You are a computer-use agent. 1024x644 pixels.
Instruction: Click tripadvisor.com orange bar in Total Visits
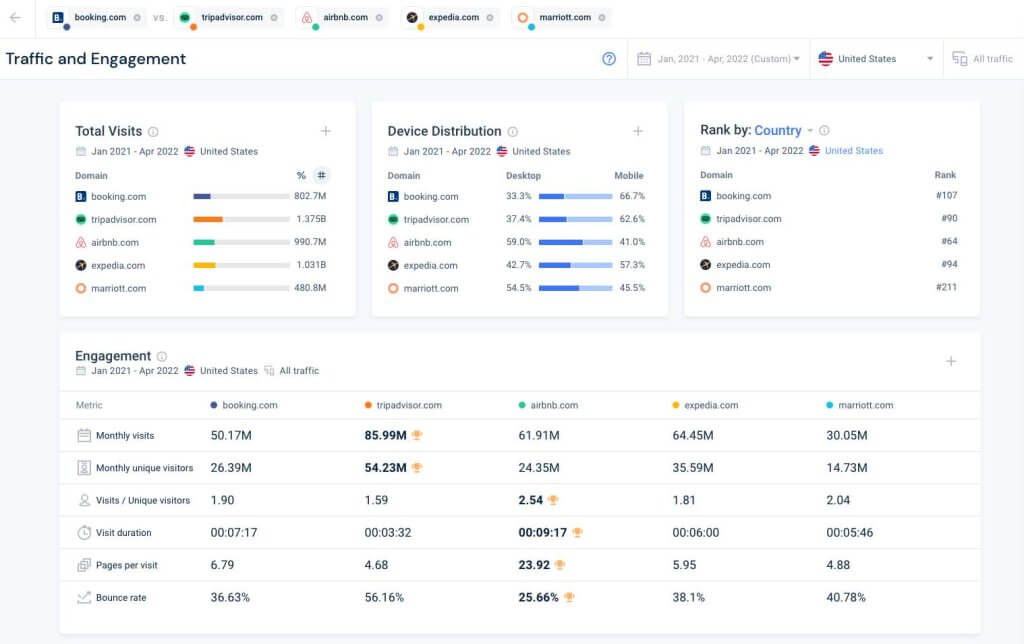pos(208,219)
